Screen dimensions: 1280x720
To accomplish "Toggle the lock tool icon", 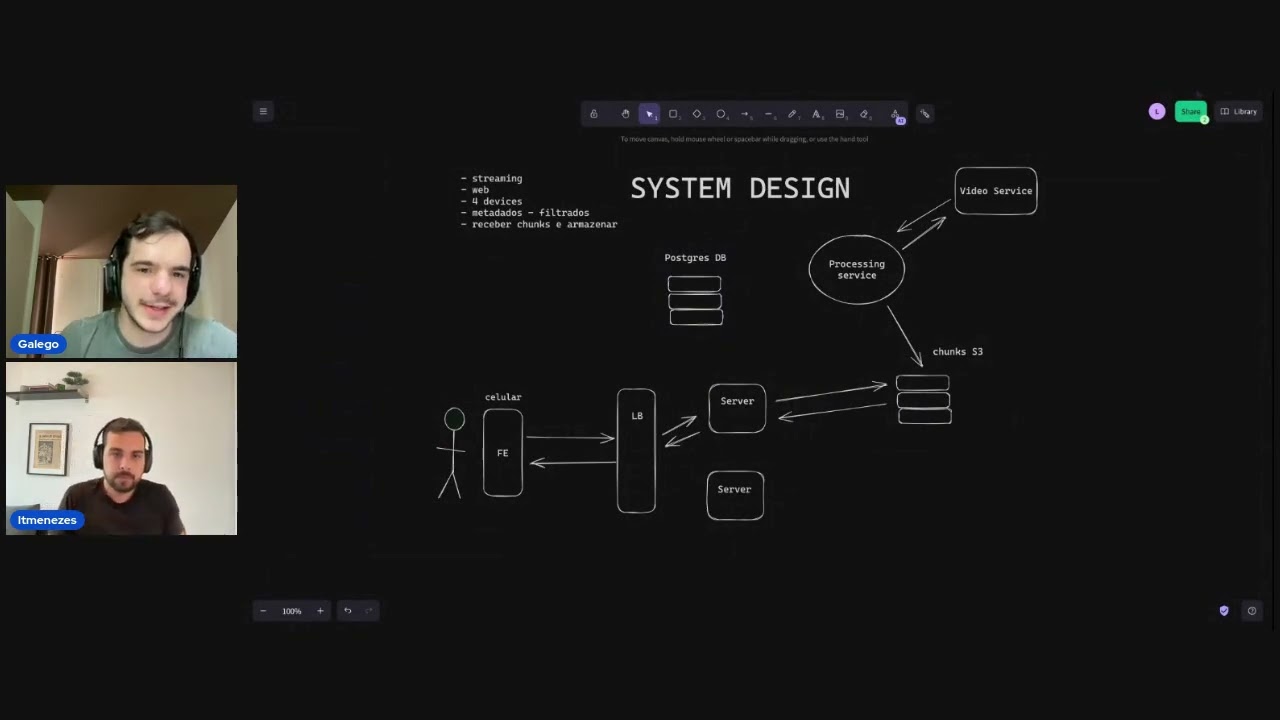I will pyautogui.click(x=594, y=114).
